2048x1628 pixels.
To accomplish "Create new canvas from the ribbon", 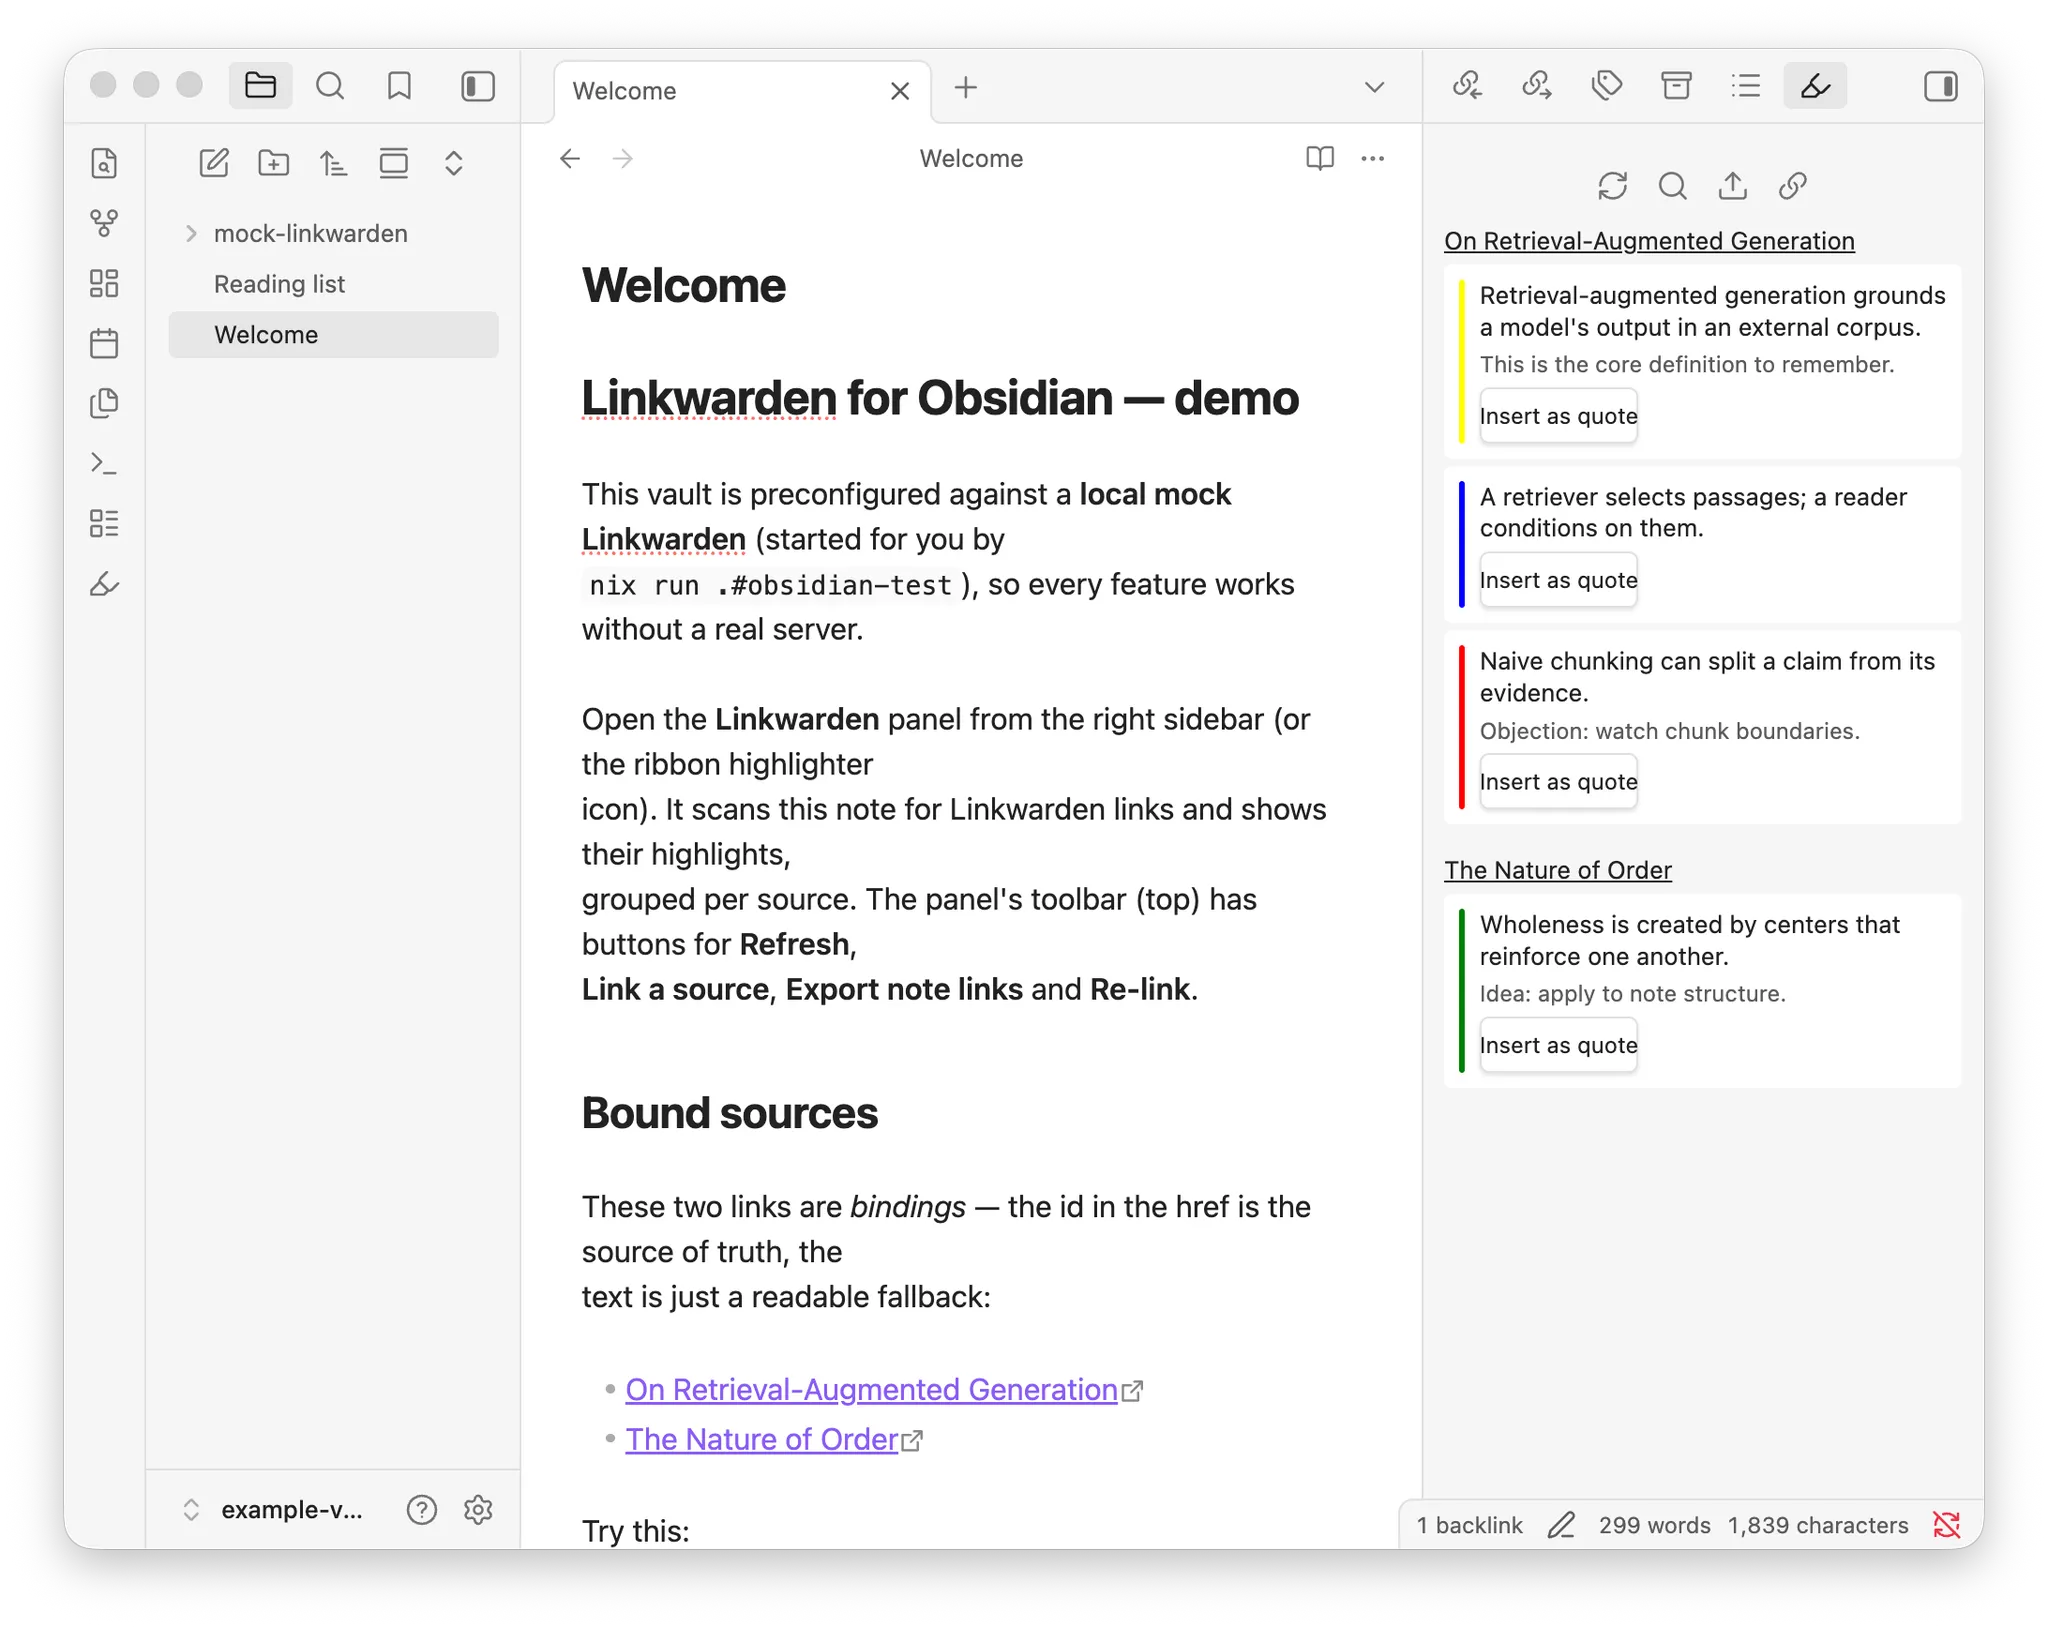I will (104, 283).
